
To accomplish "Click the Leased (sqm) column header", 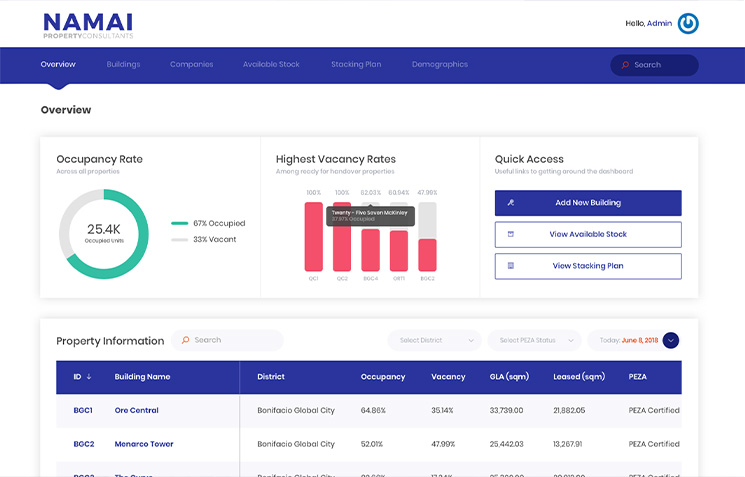I will pos(579,377).
